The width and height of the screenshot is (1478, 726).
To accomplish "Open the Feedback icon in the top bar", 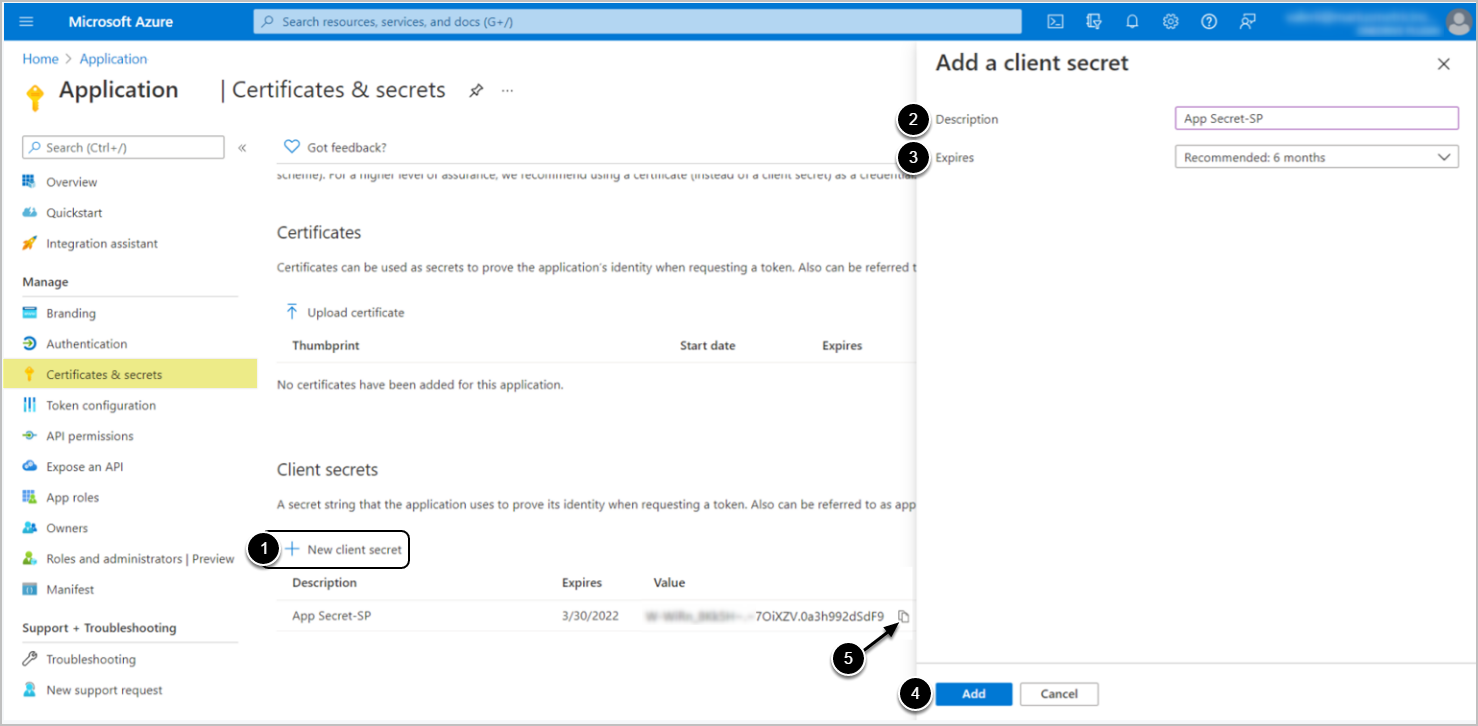I will click(1247, 21).
